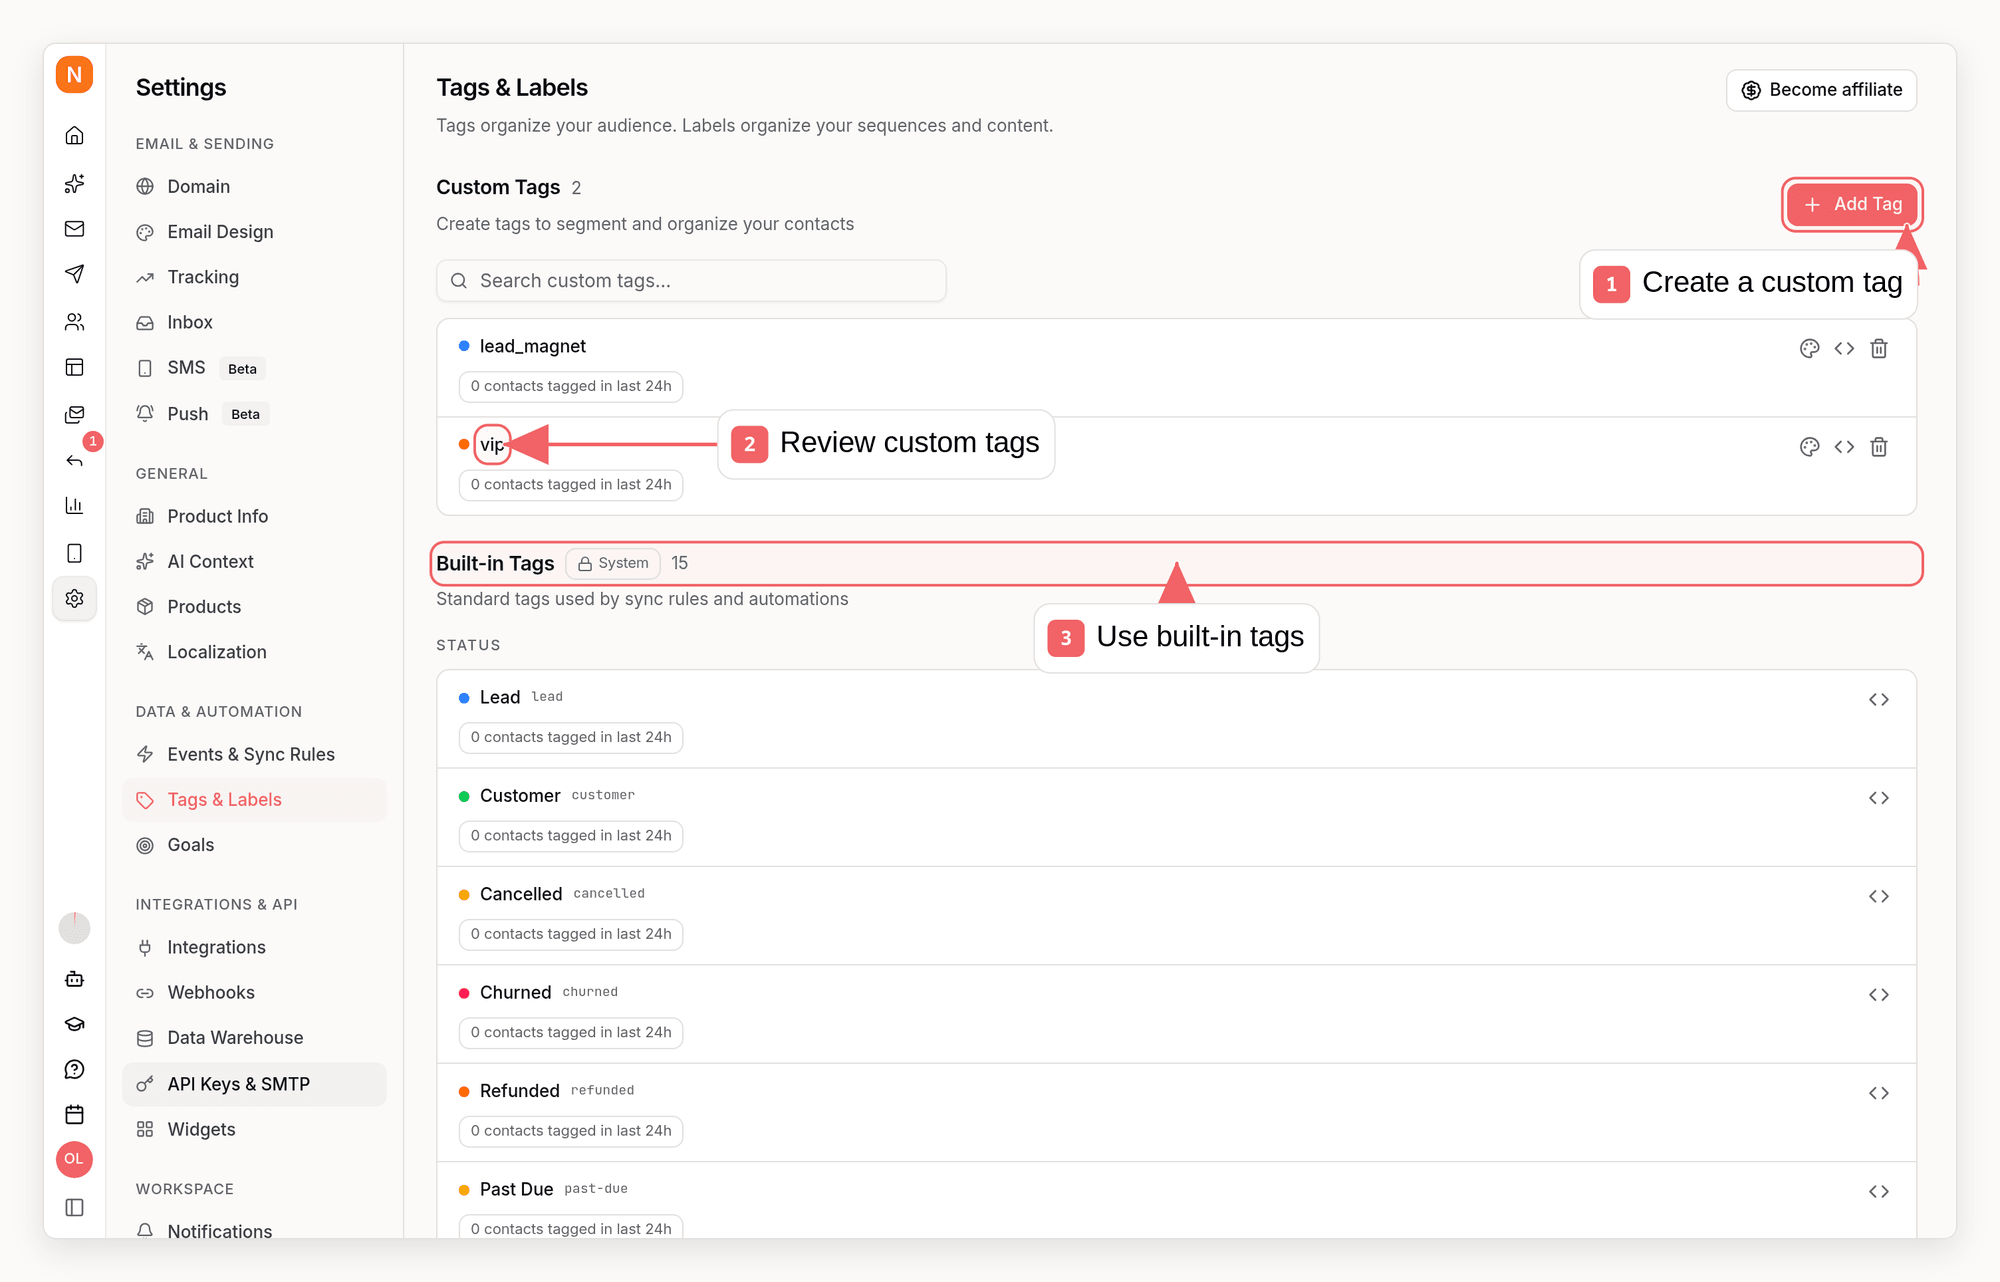Show code snippet for vip tag
The height and width of the screenshot is (1282, 2000).
coord(1844,447)
